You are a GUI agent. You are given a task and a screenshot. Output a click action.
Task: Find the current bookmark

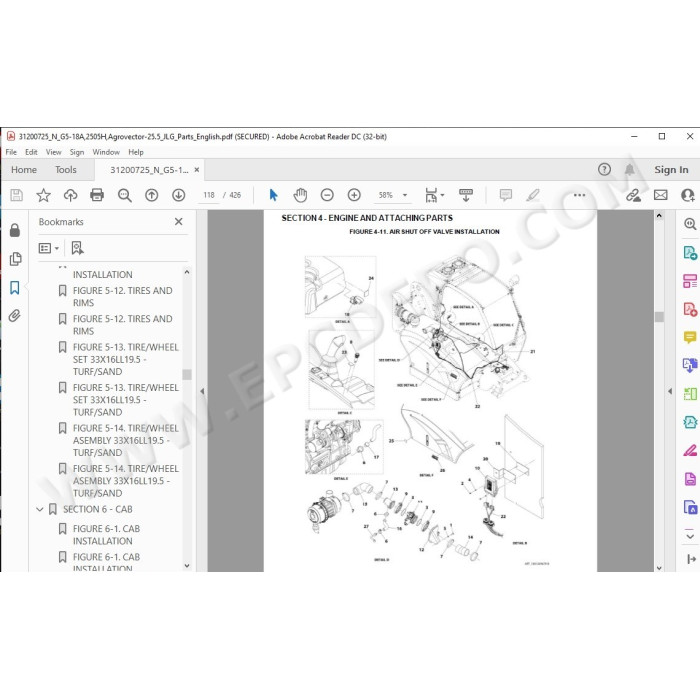(77, 248)
